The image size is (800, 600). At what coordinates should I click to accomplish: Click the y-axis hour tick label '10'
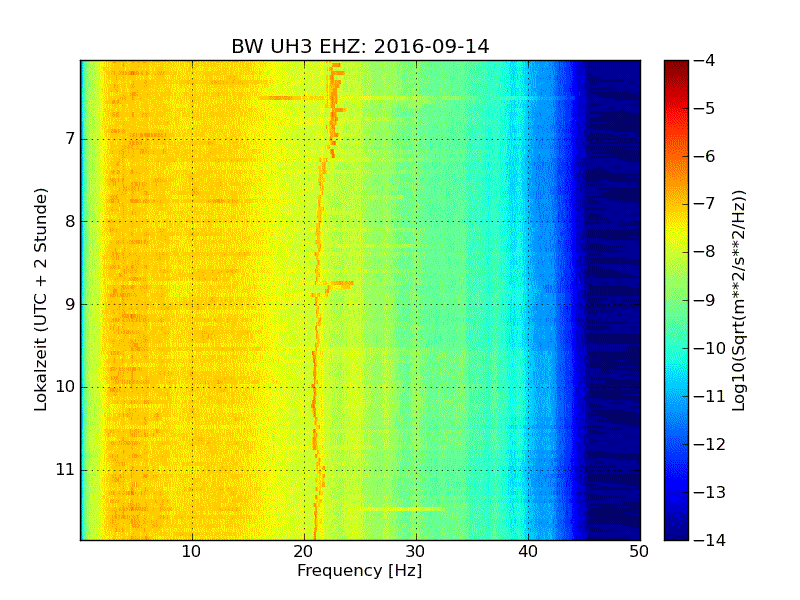[x=65, y=387]
